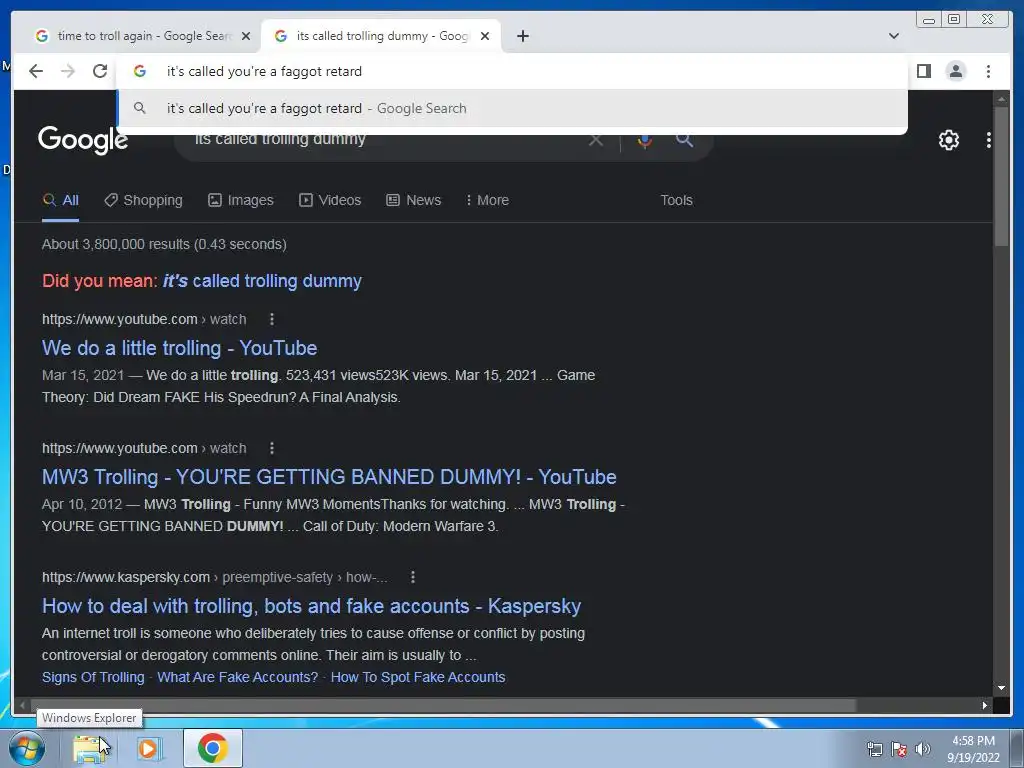
Task: Switch to 'time to troll again' tab
Action: click(x=142, y=36)
